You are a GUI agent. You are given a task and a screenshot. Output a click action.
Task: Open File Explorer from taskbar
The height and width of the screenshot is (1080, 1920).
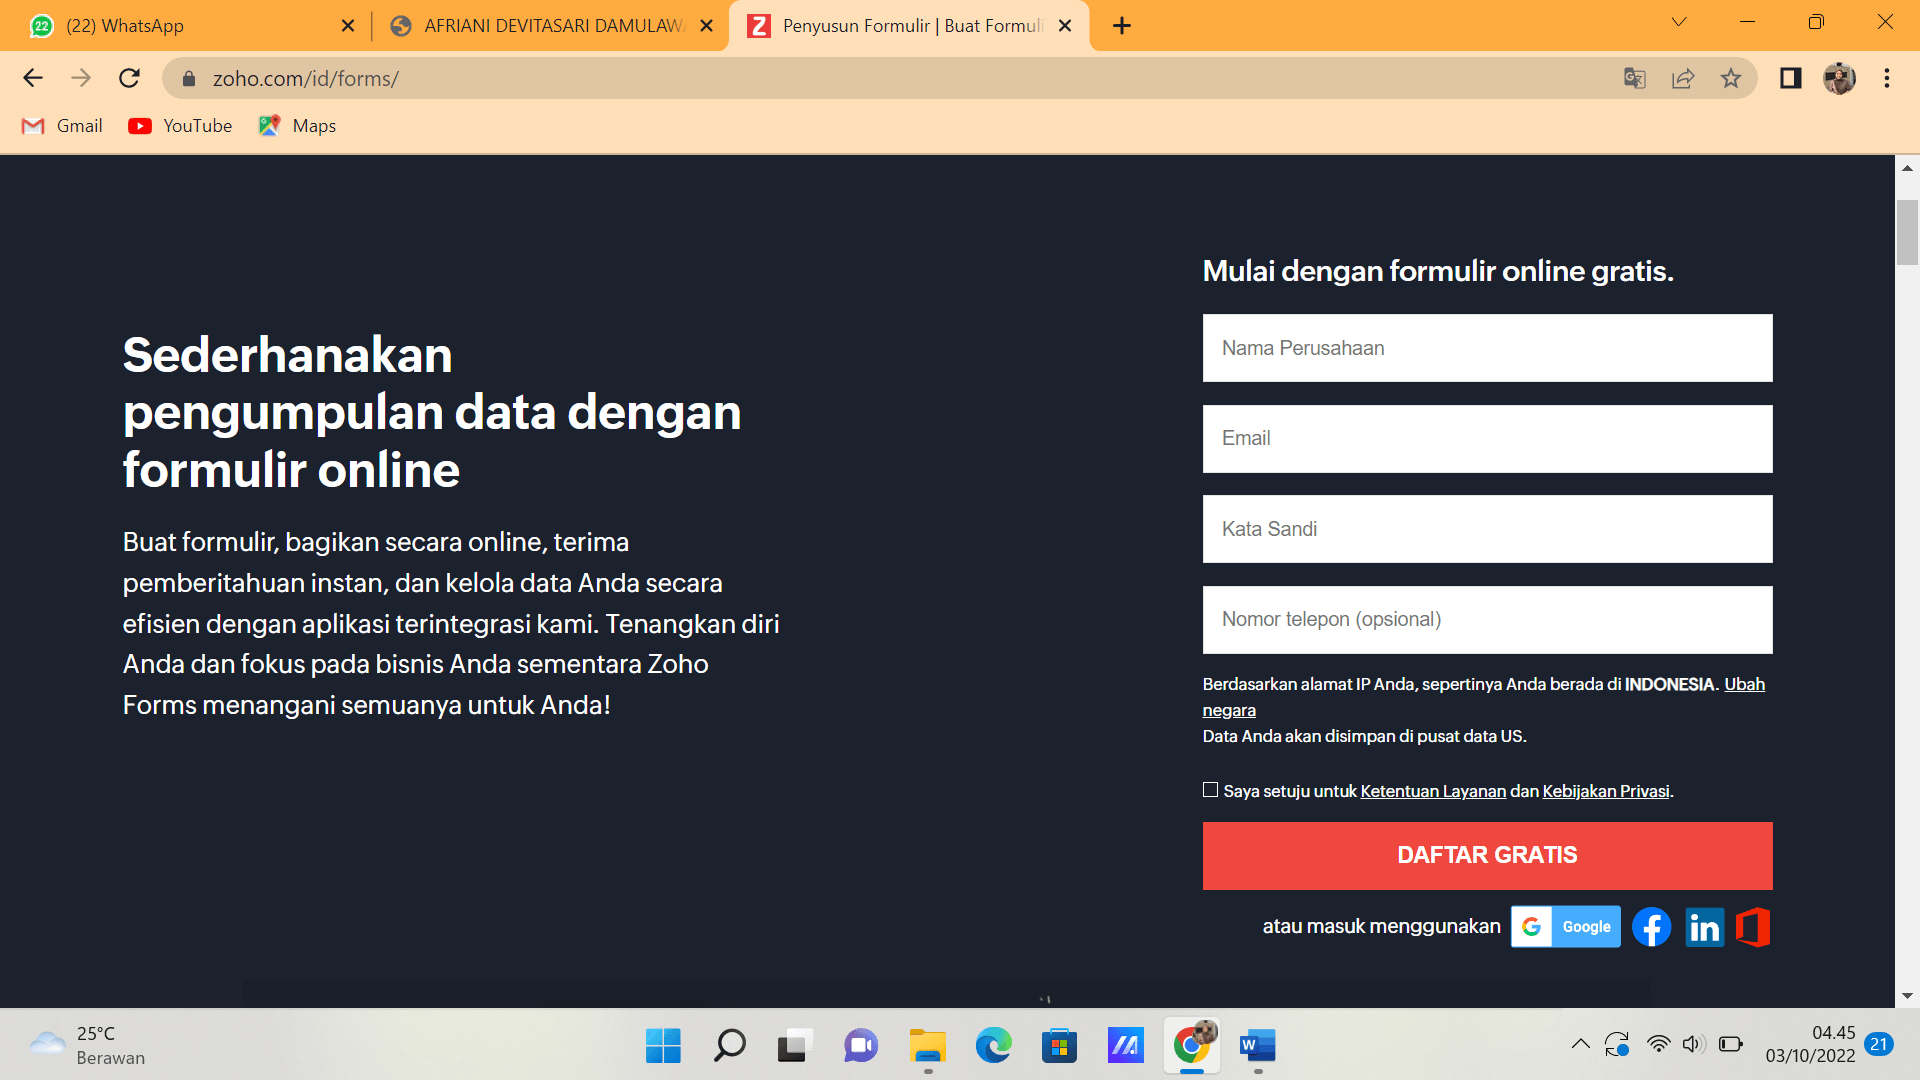point(927,1046)
